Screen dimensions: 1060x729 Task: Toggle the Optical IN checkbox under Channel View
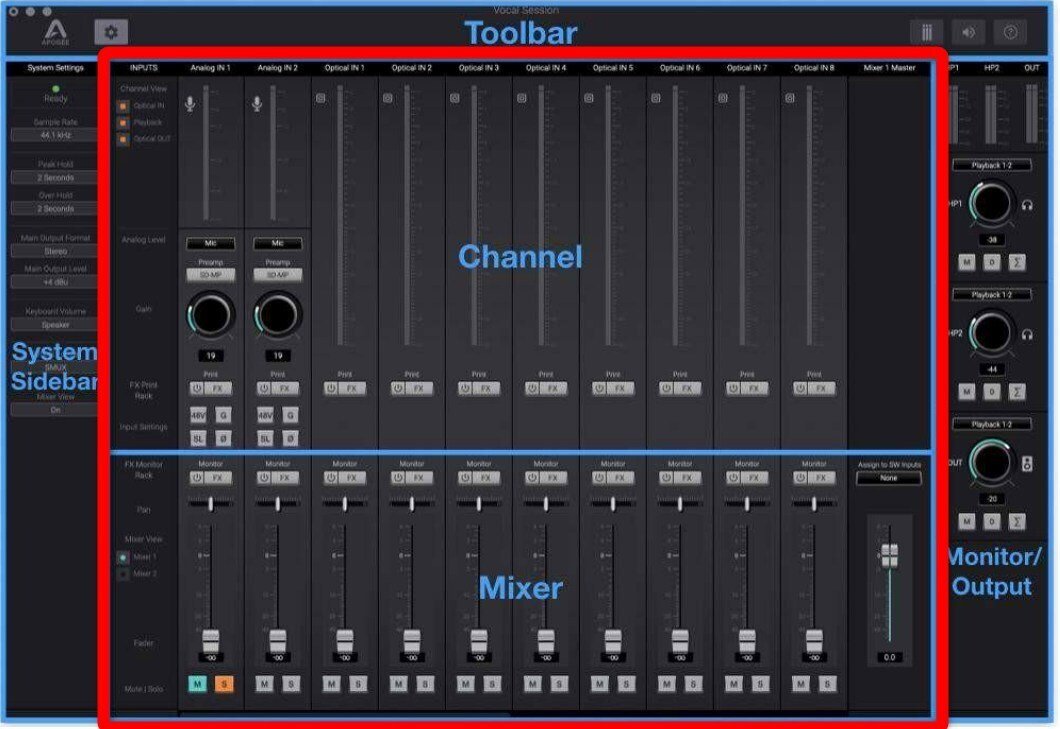(126, 104)
